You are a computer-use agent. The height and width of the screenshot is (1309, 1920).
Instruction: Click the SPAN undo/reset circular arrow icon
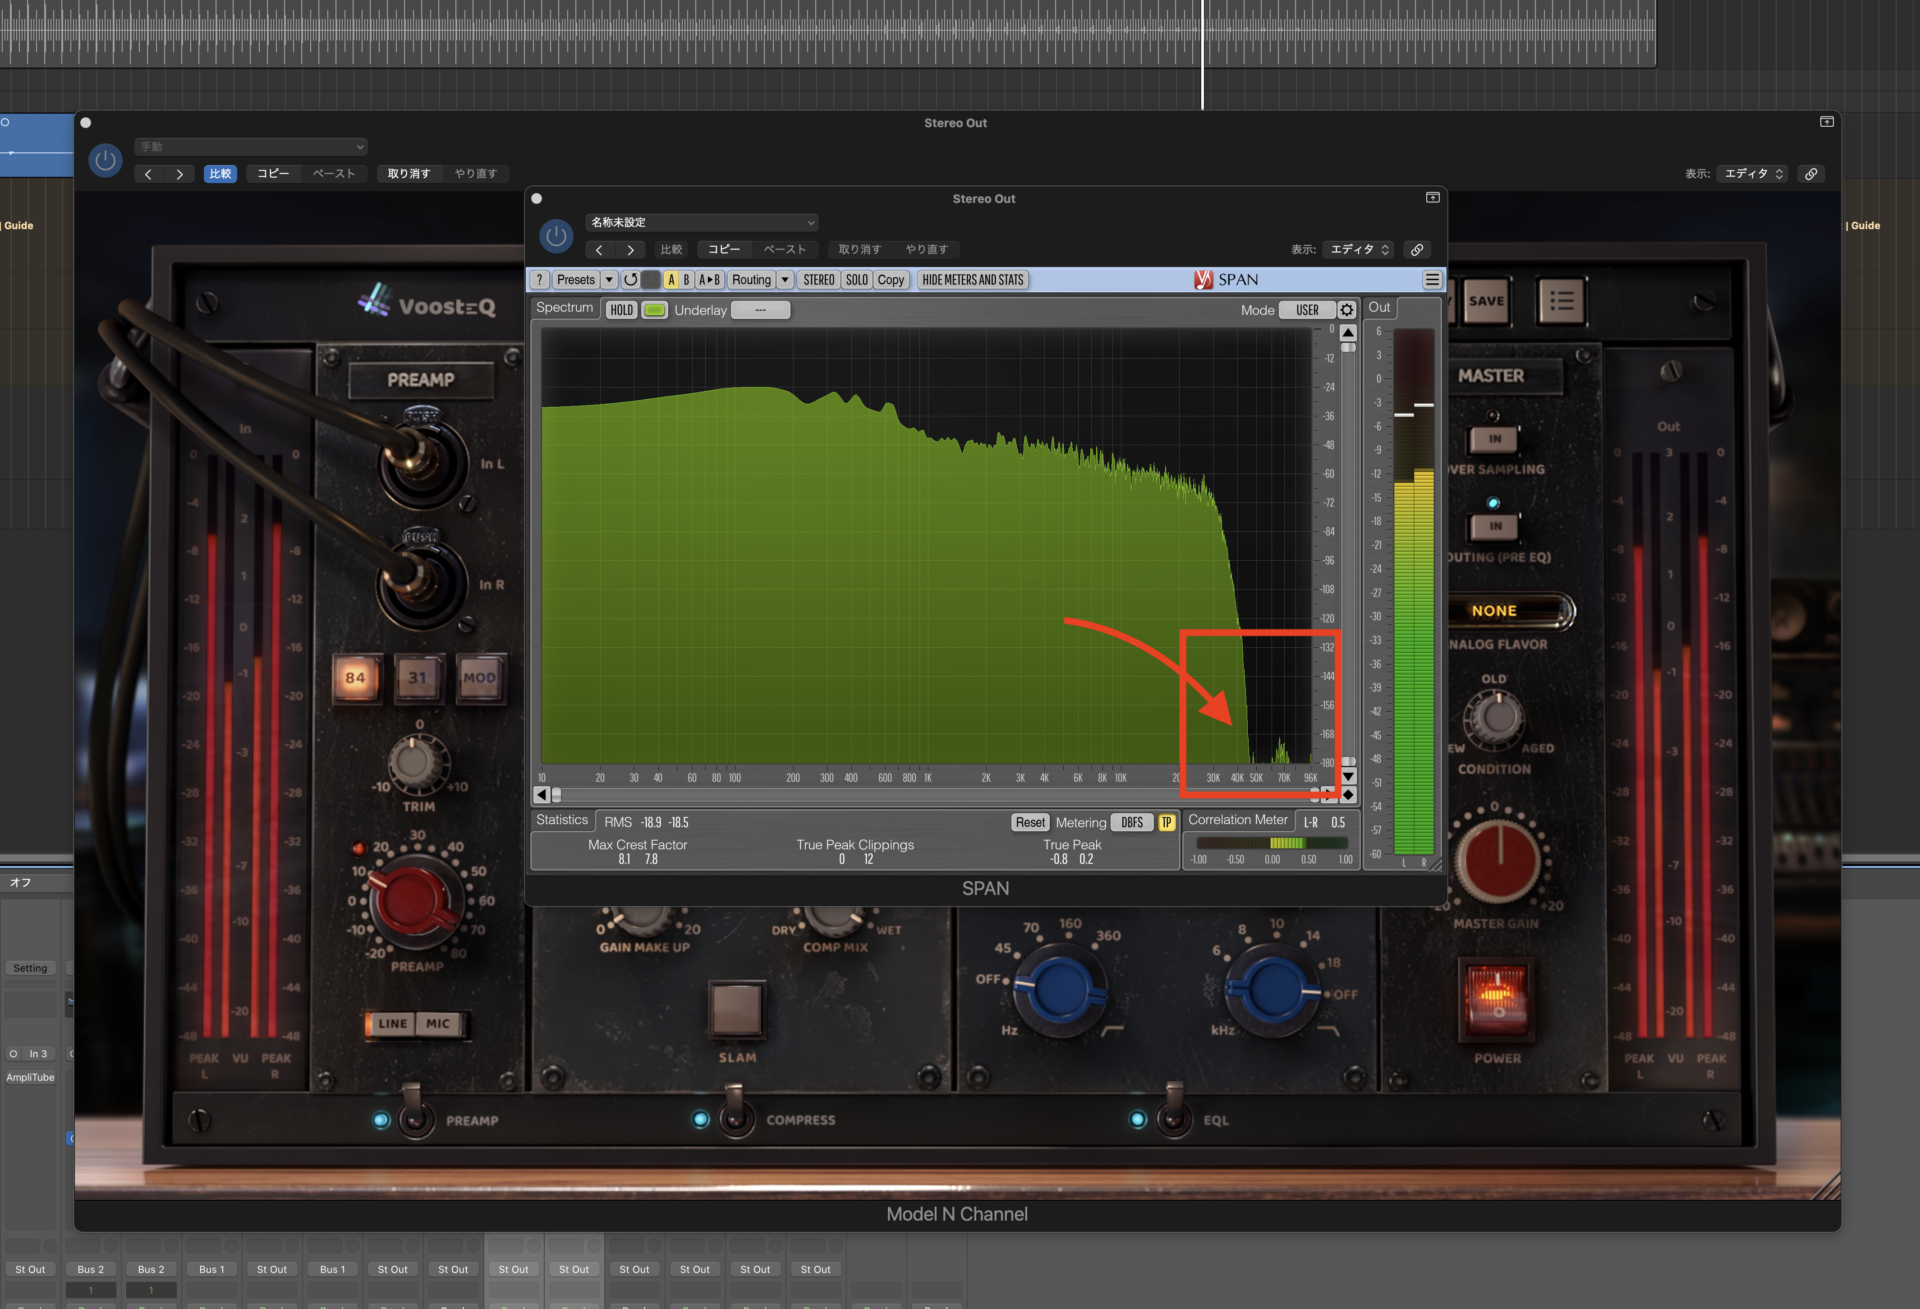(630, 280)
